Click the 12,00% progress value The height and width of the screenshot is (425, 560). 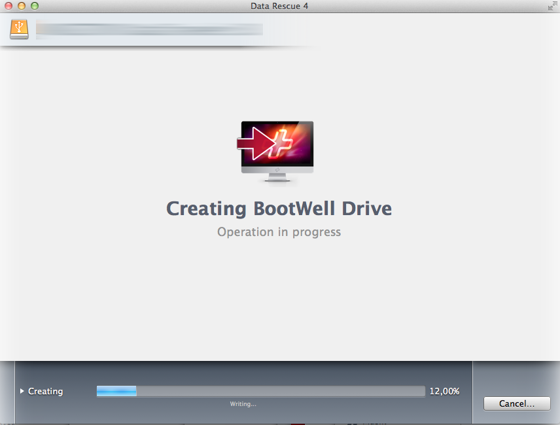(444, 391)
